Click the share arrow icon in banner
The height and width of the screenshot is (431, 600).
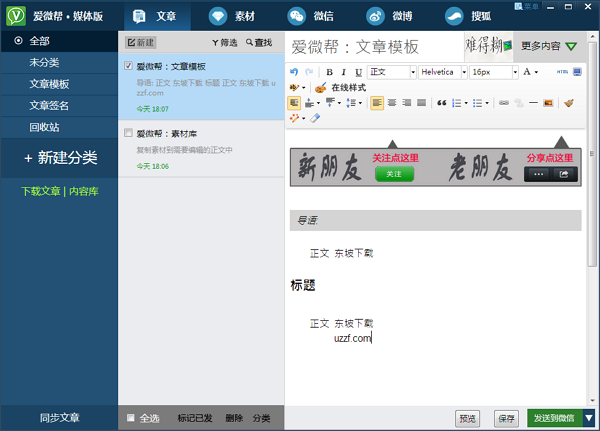pyautogui.click(x=564, y=174)
